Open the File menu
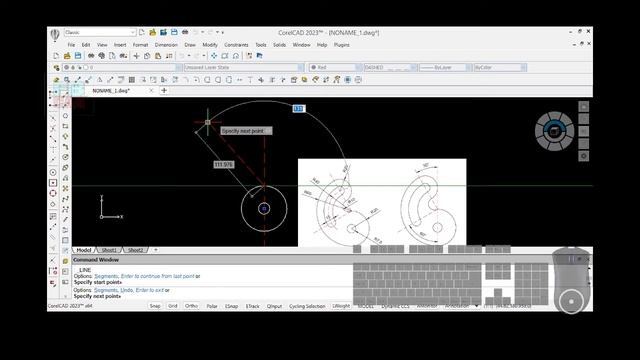The image size is (640, 360). 71,45
